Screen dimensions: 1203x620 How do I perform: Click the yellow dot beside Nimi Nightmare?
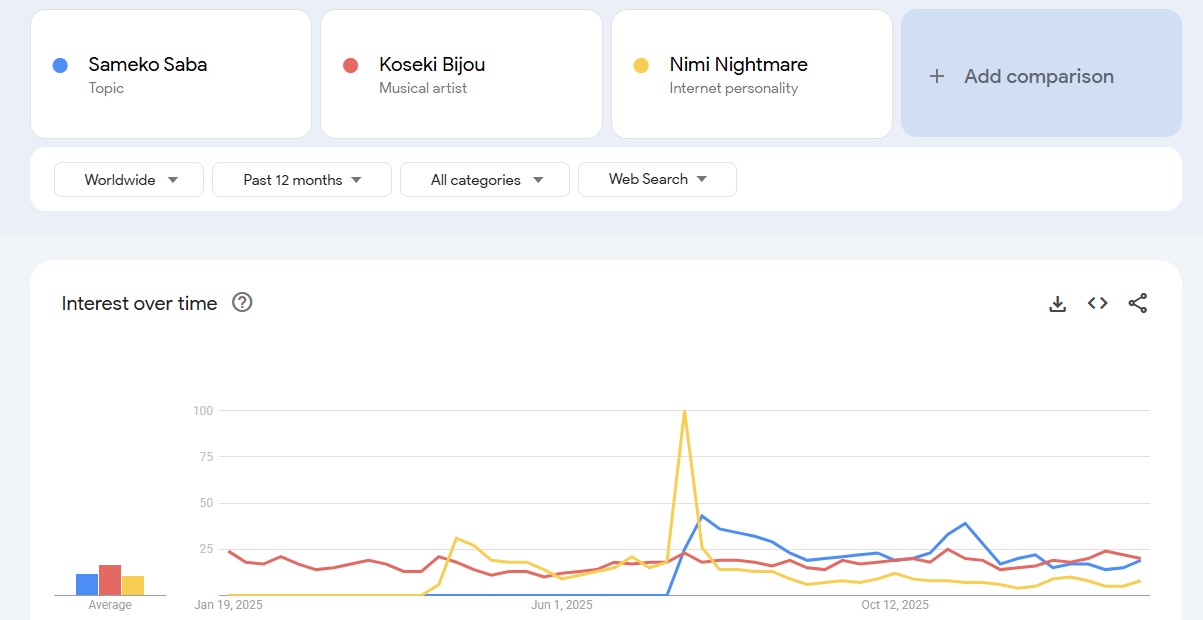641,66
